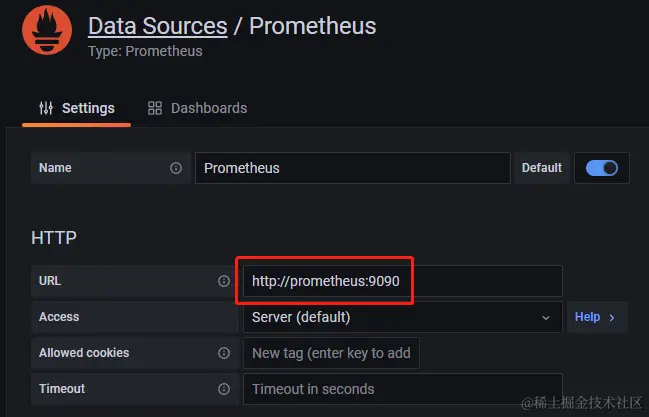Click the Allowed cookies info icon

pos(224,353)
